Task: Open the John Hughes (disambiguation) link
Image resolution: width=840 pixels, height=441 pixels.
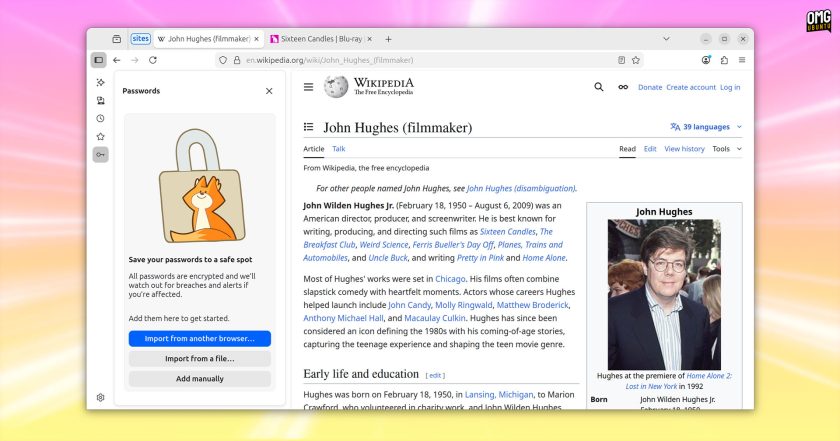Action: coord(521,188)
